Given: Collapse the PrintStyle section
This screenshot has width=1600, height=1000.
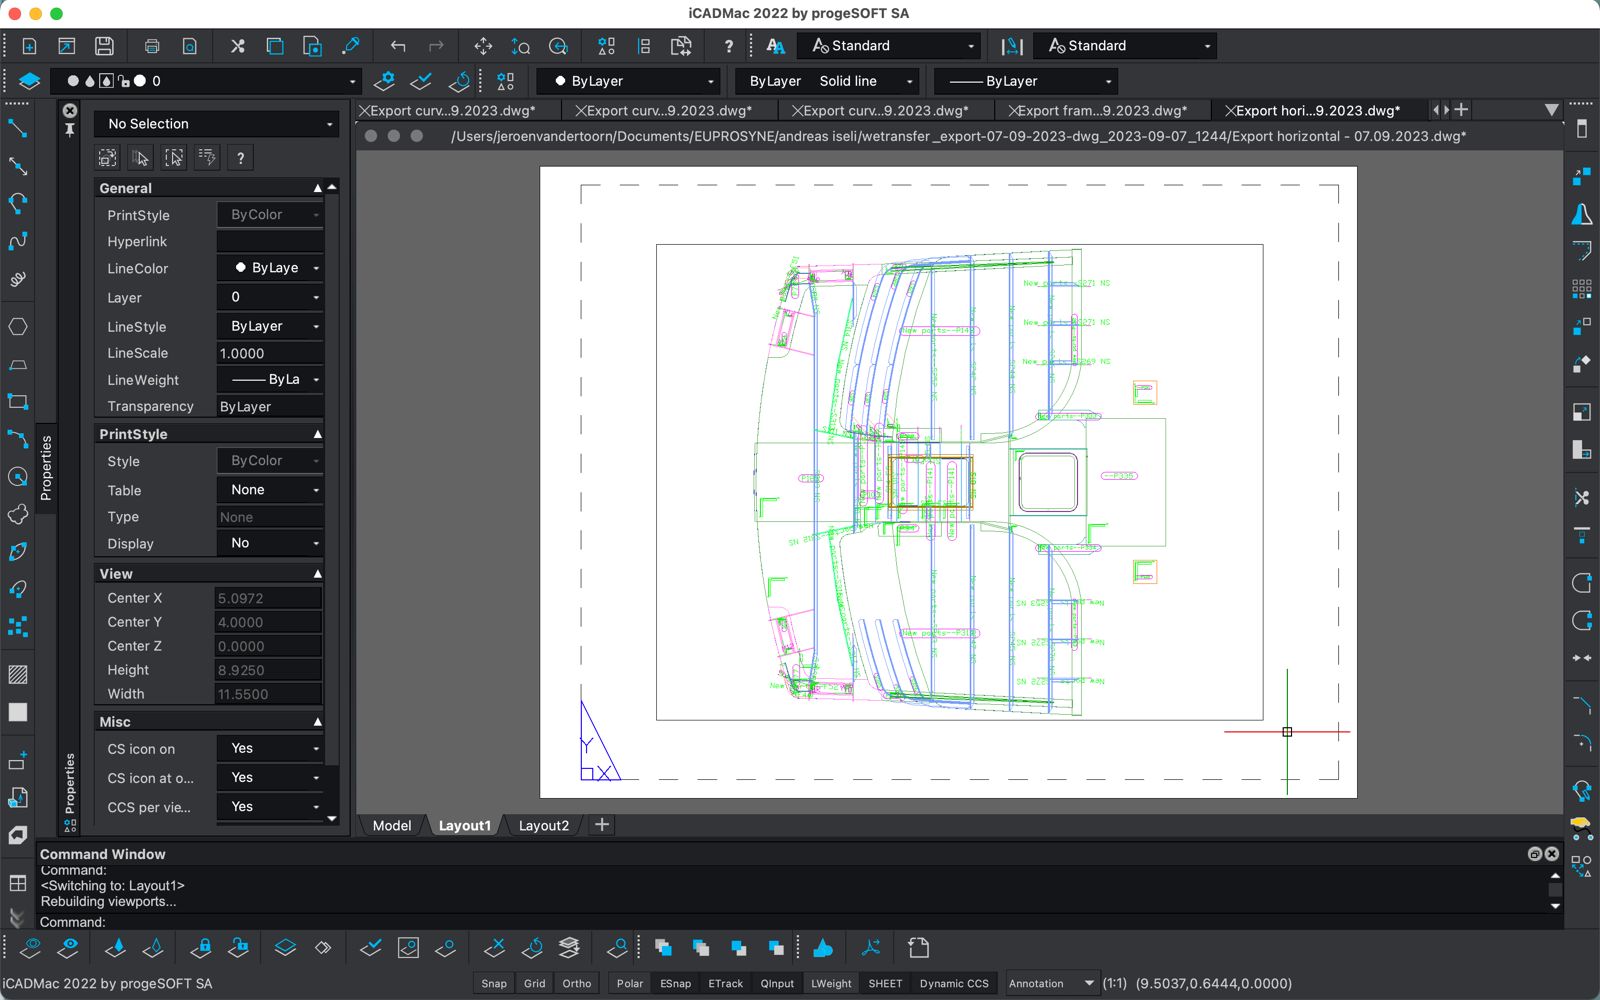Looking at the screenshot, I should coord(317,434).
